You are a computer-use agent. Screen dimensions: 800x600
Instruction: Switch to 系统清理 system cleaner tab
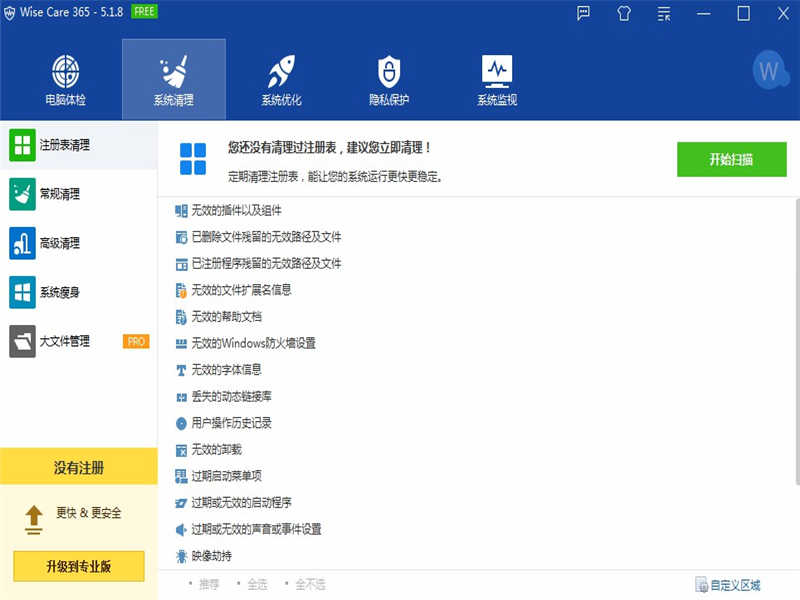173,80
